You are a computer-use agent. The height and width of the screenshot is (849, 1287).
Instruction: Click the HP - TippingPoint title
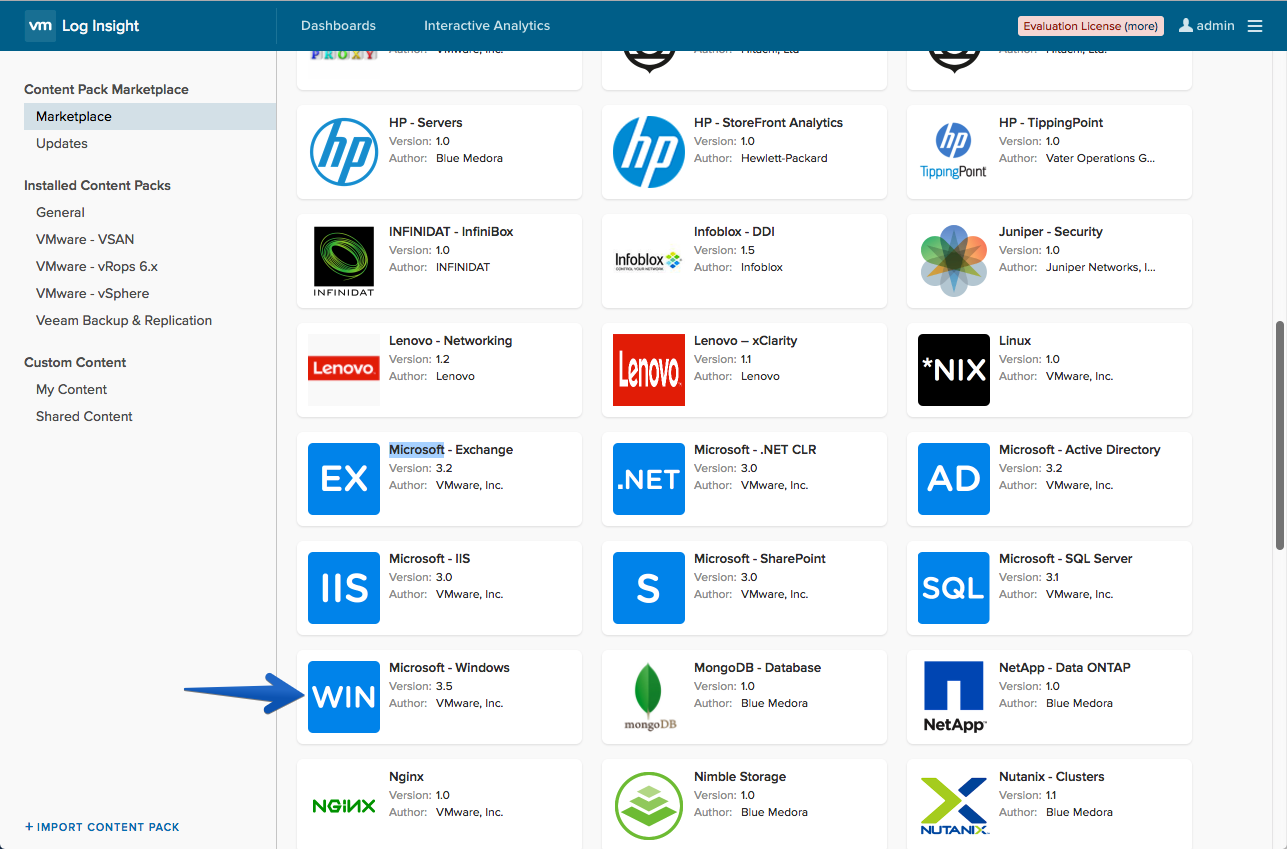1051,123
